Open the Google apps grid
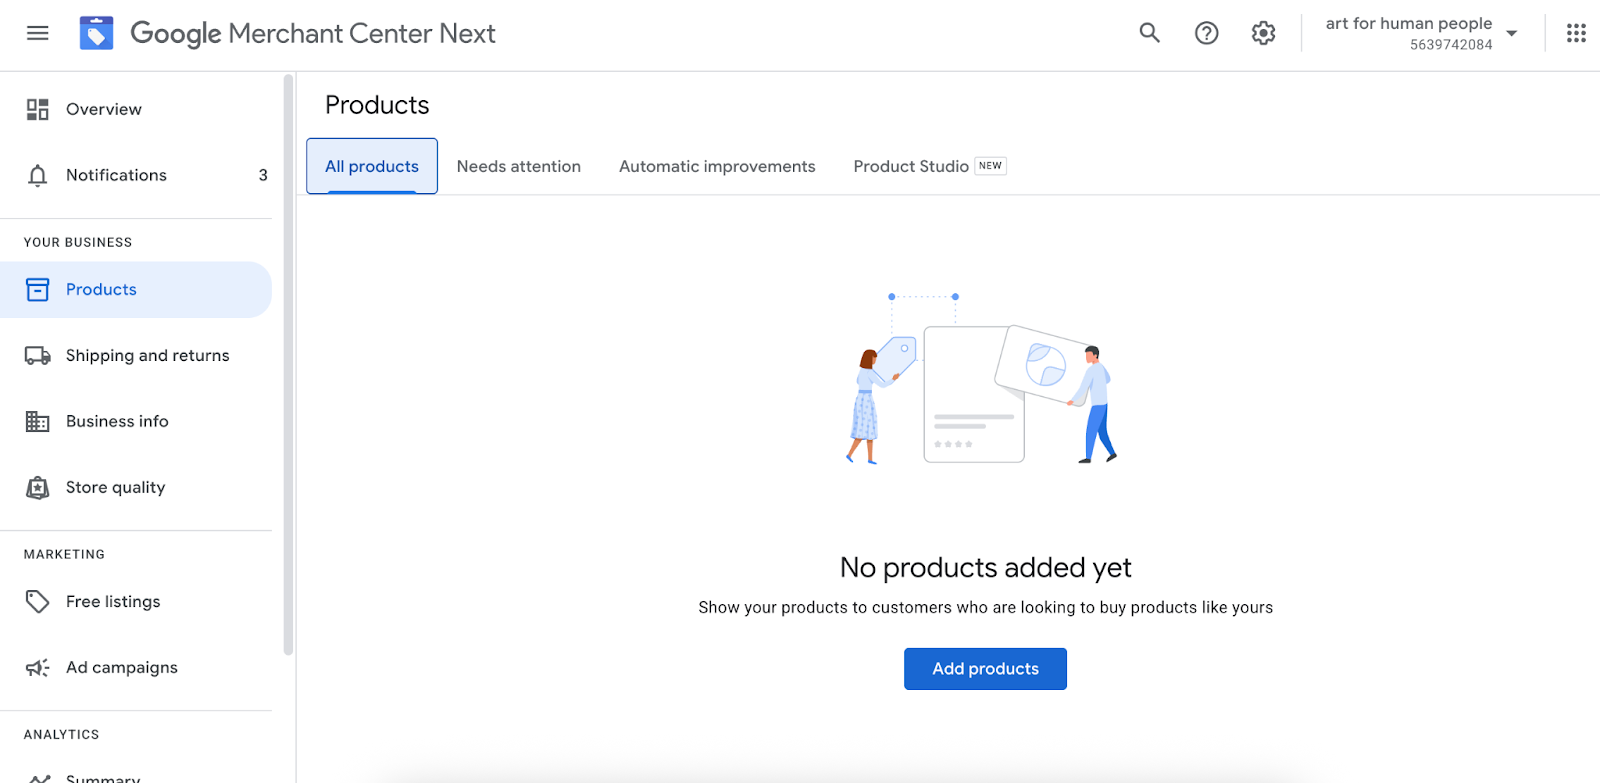 click(1577, 33)
